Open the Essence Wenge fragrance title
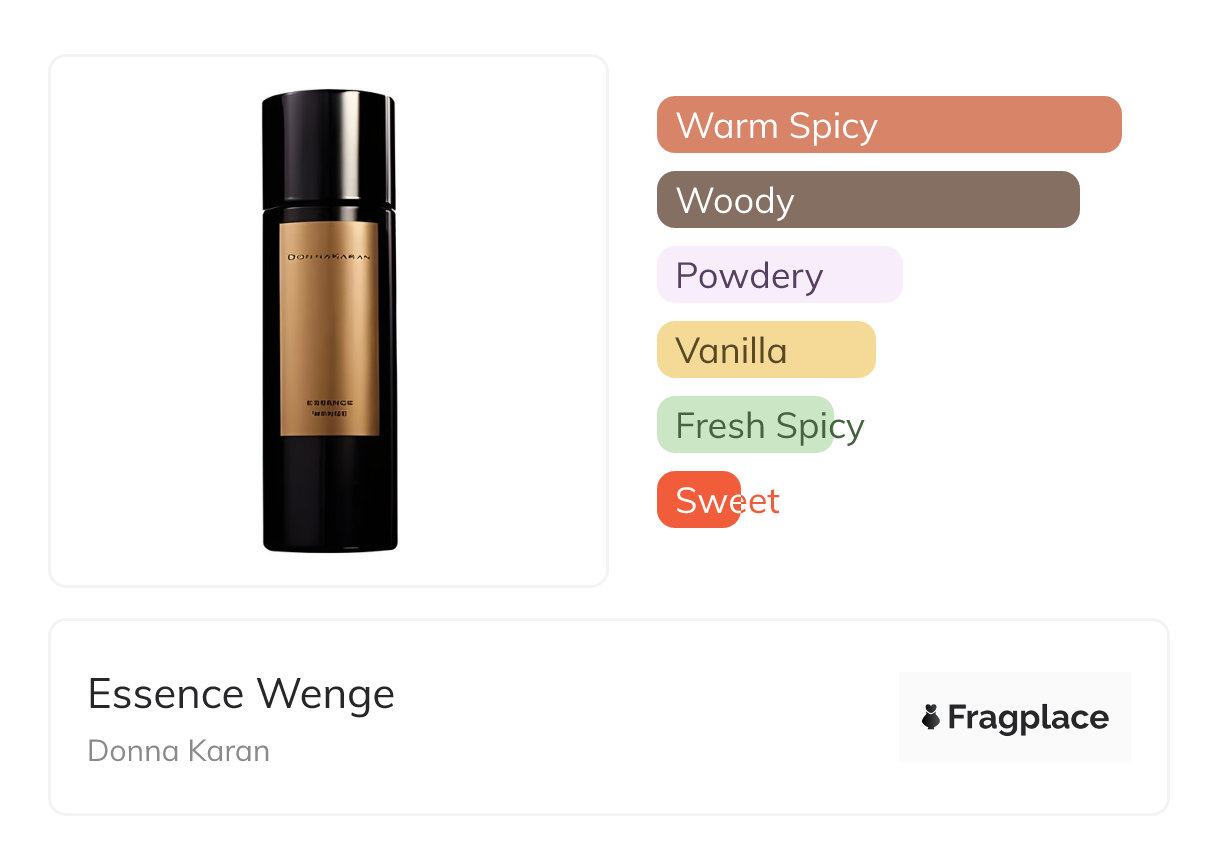The width and height of the screenshot is (1218, 864). coord(241,694)
